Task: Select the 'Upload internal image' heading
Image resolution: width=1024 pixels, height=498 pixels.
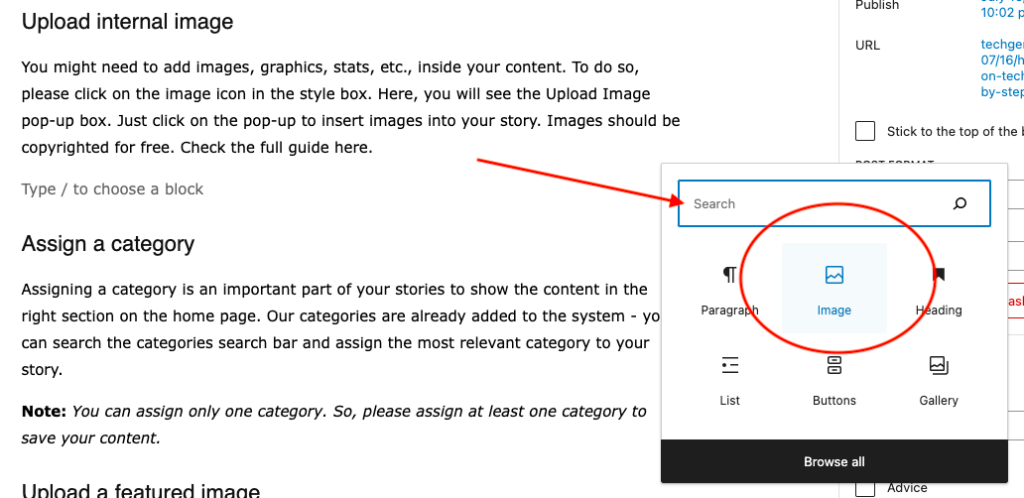Action: pyautogui.click(x=127, y=22)
